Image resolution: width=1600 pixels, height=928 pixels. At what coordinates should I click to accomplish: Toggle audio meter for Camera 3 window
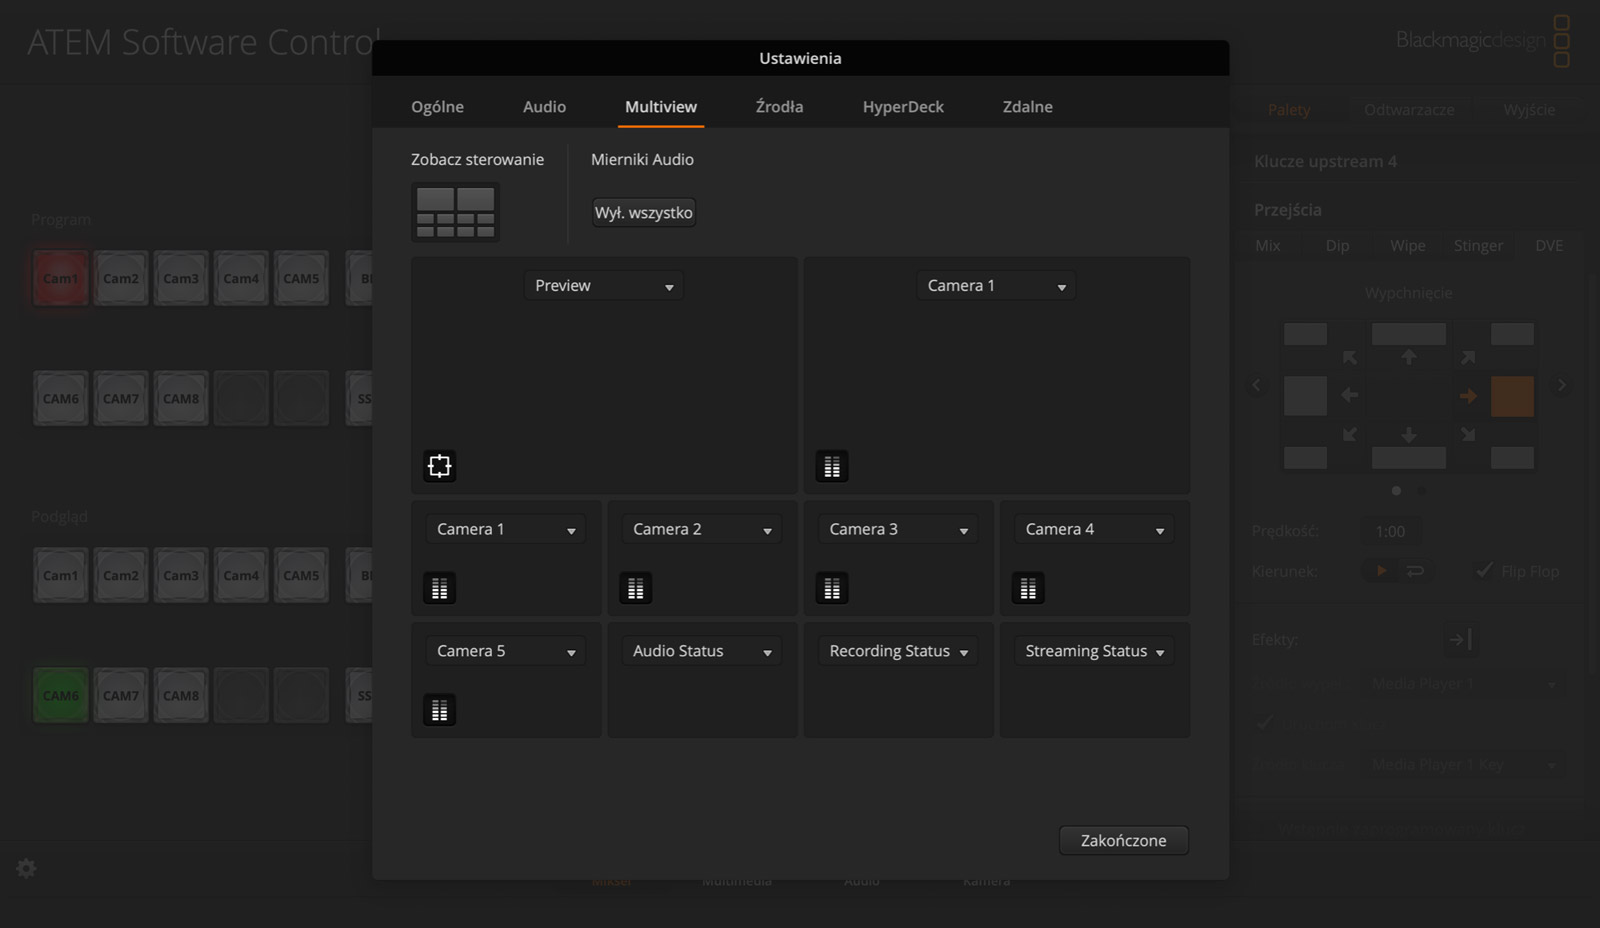832,589
